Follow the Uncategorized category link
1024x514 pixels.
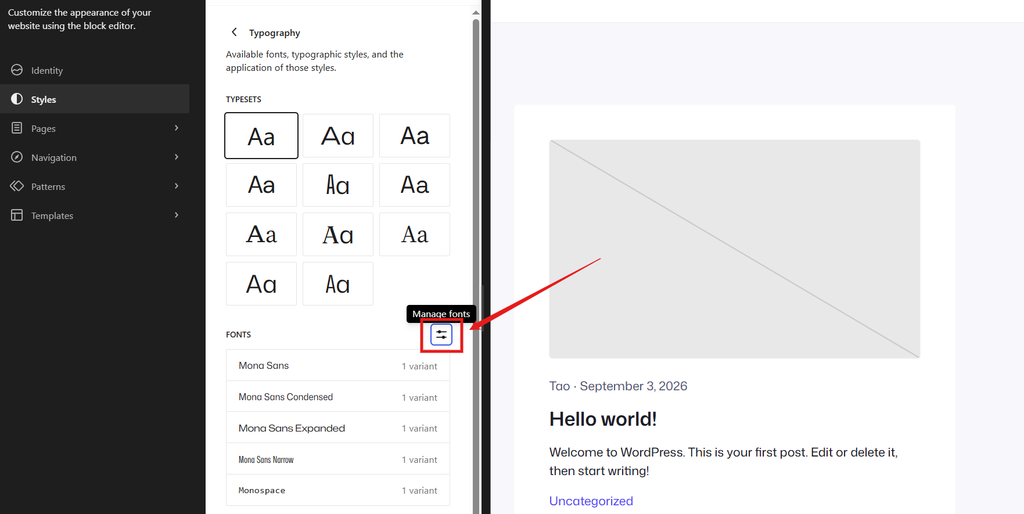(591, 501)
